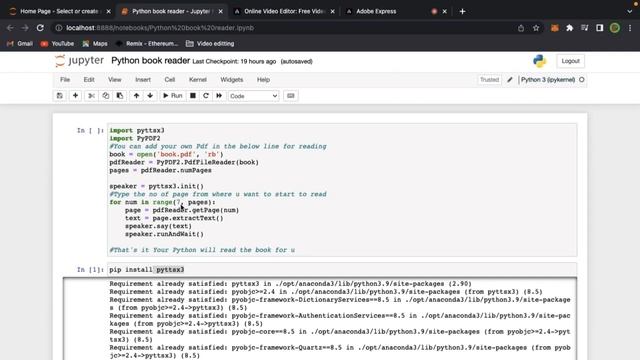Open the Help menu

(x=263, y=80)
